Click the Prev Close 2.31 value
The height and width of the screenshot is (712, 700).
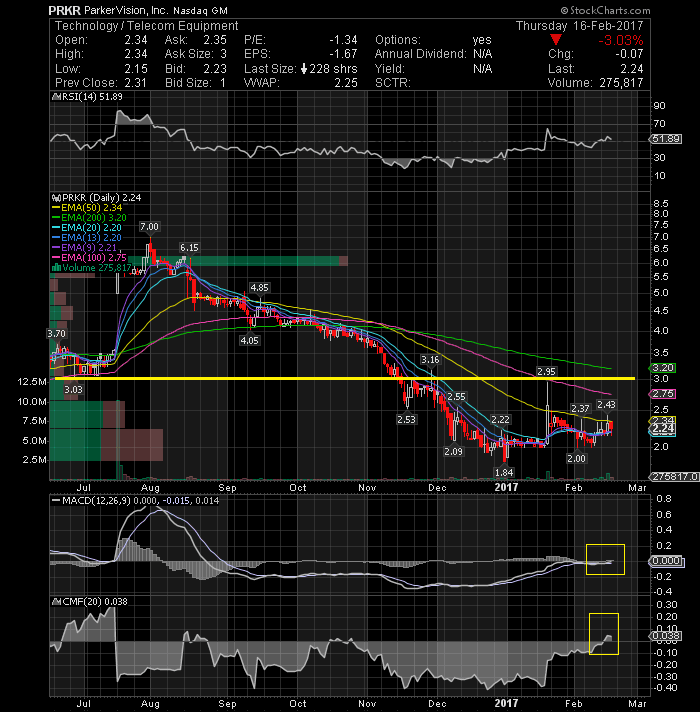(135, 83)
